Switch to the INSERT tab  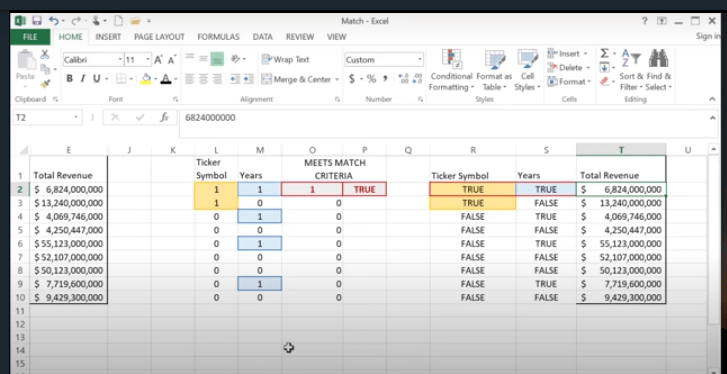[108, 37]
